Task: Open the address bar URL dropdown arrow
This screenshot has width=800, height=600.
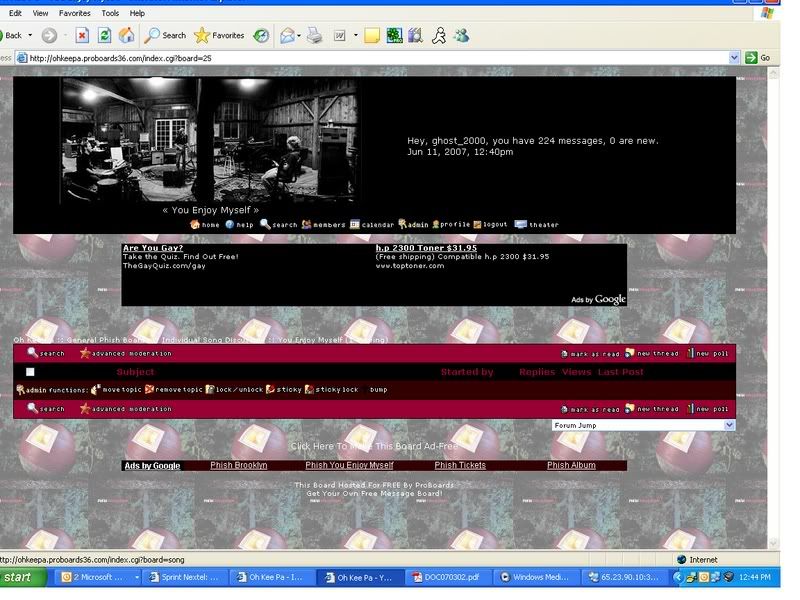Action: pyautogui.click(x=735, y=58)
